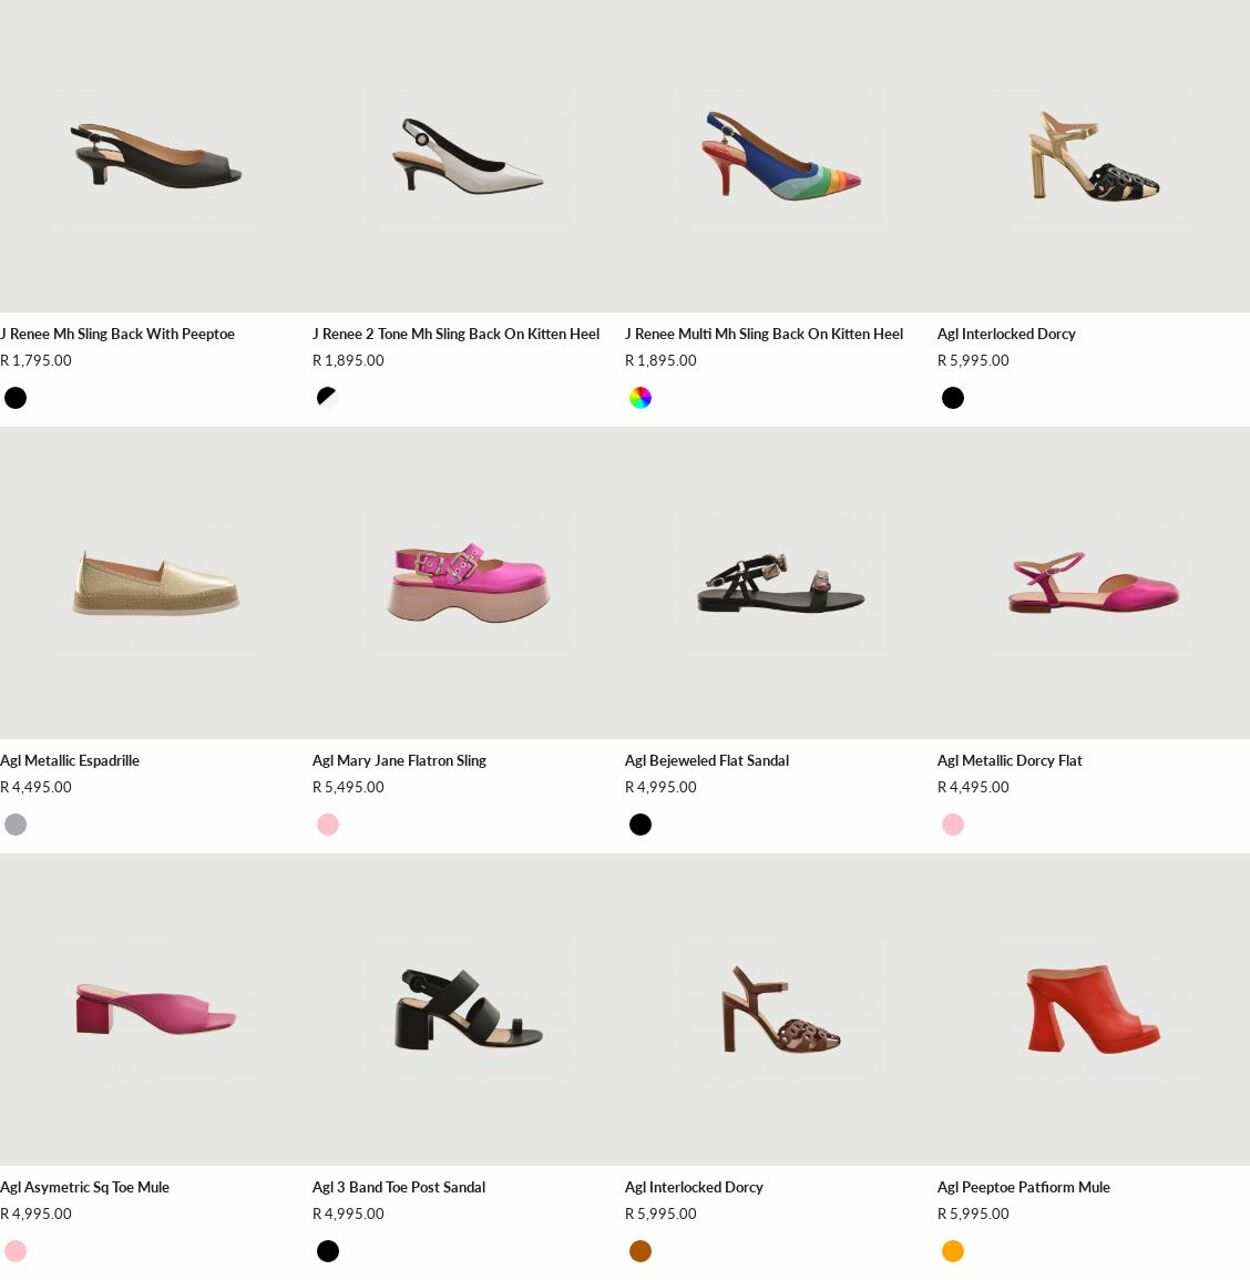
Task: View the white two-tone kitten heel shoe photo
Action: (x=468, y=156)
